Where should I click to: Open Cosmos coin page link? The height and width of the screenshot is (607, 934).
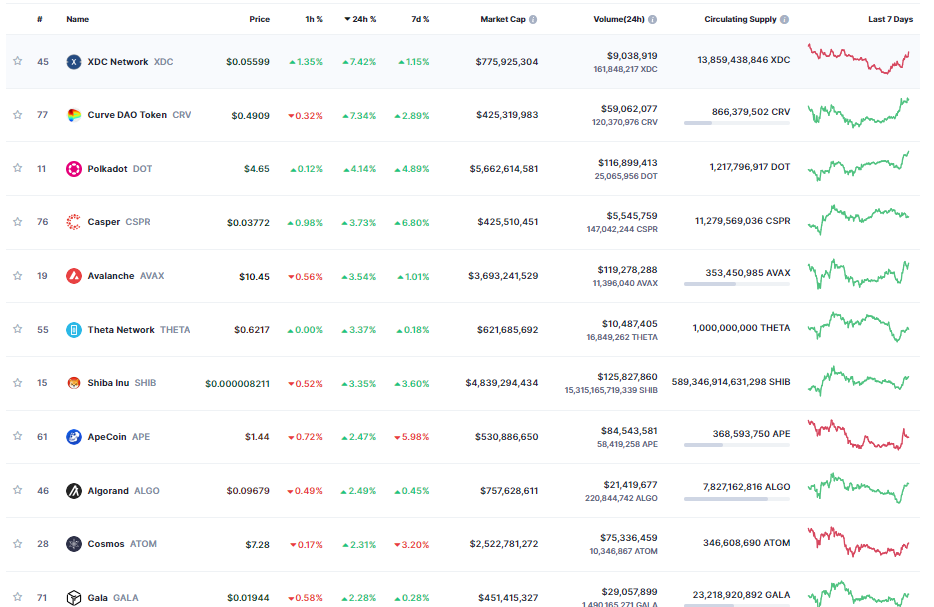pos(106,544)
